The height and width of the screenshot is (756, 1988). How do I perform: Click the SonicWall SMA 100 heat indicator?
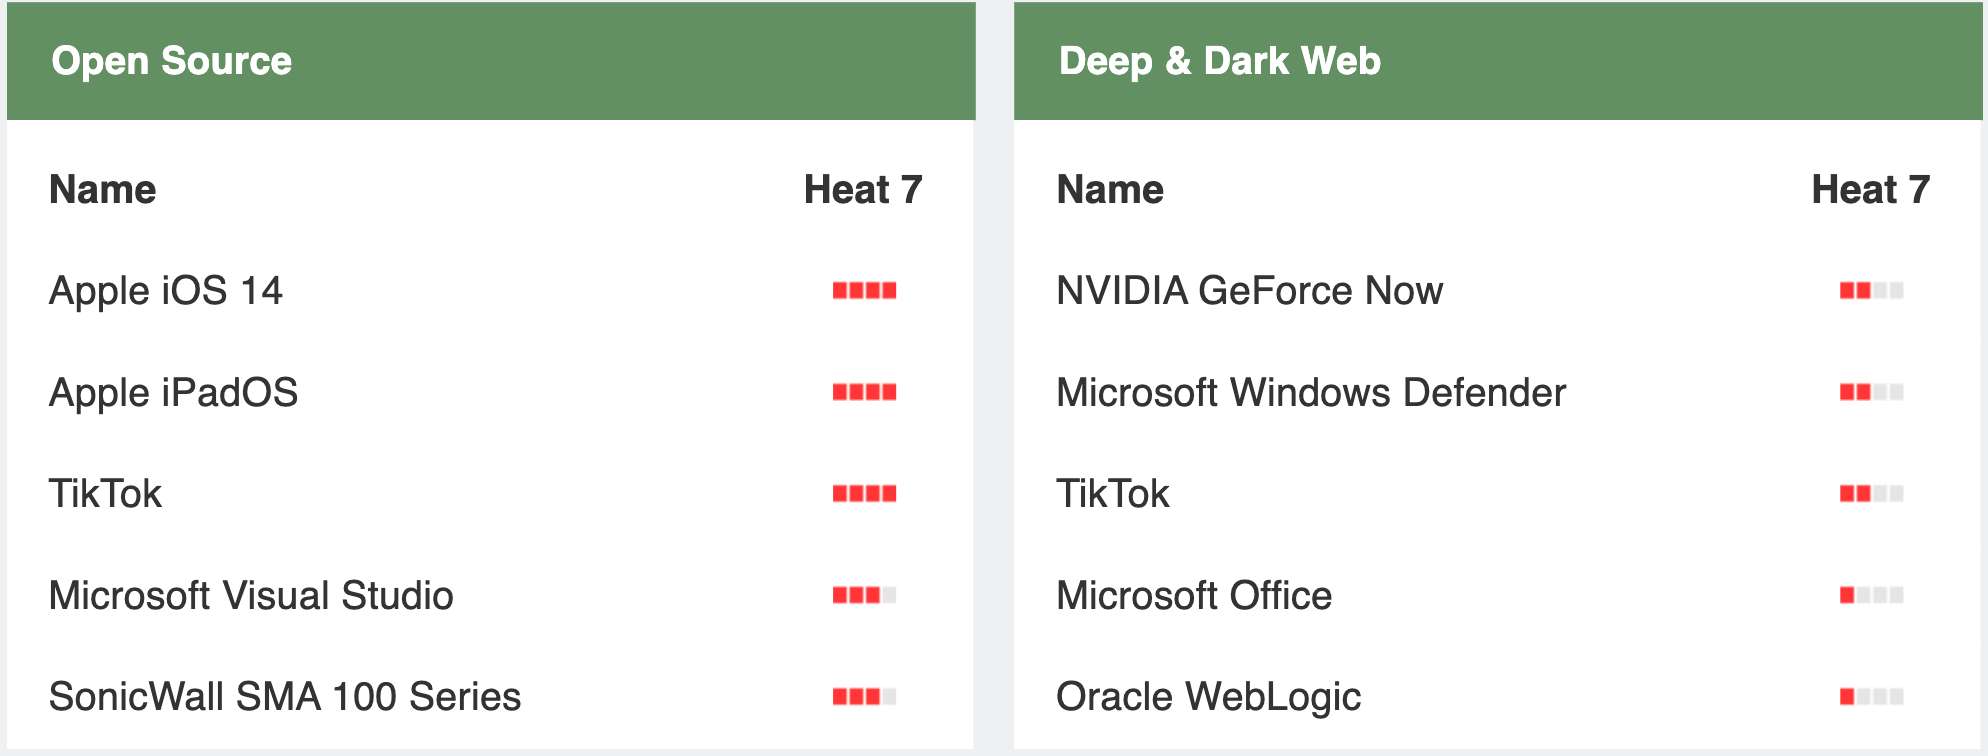point(864,697)
